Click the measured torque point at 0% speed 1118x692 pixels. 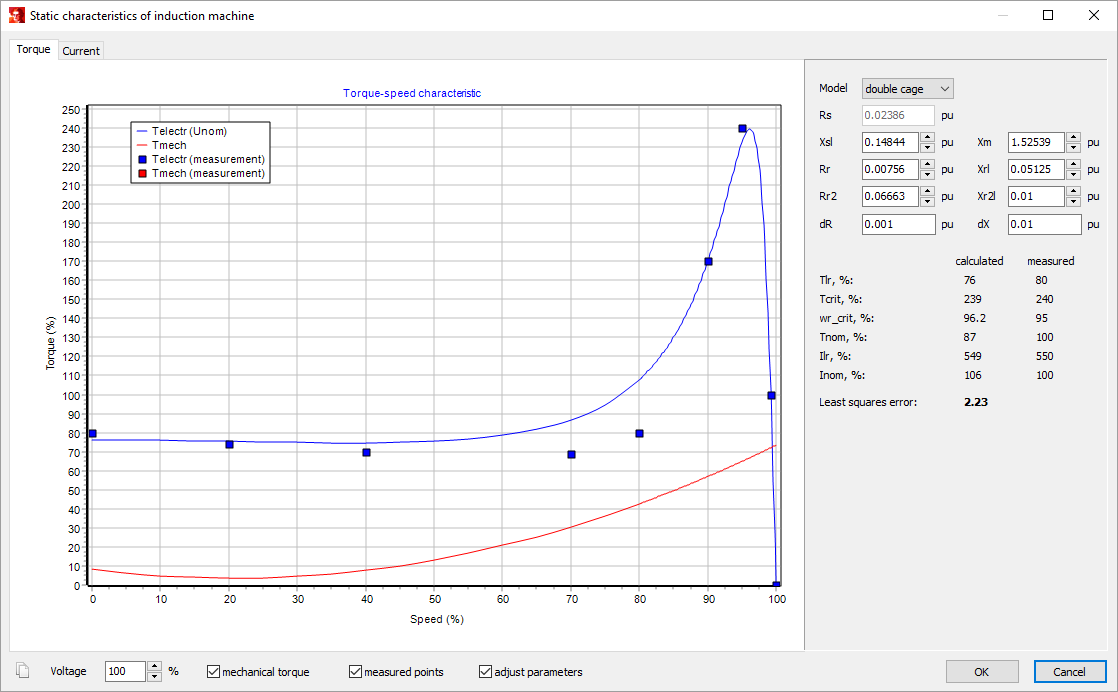(x=93, y=433)
